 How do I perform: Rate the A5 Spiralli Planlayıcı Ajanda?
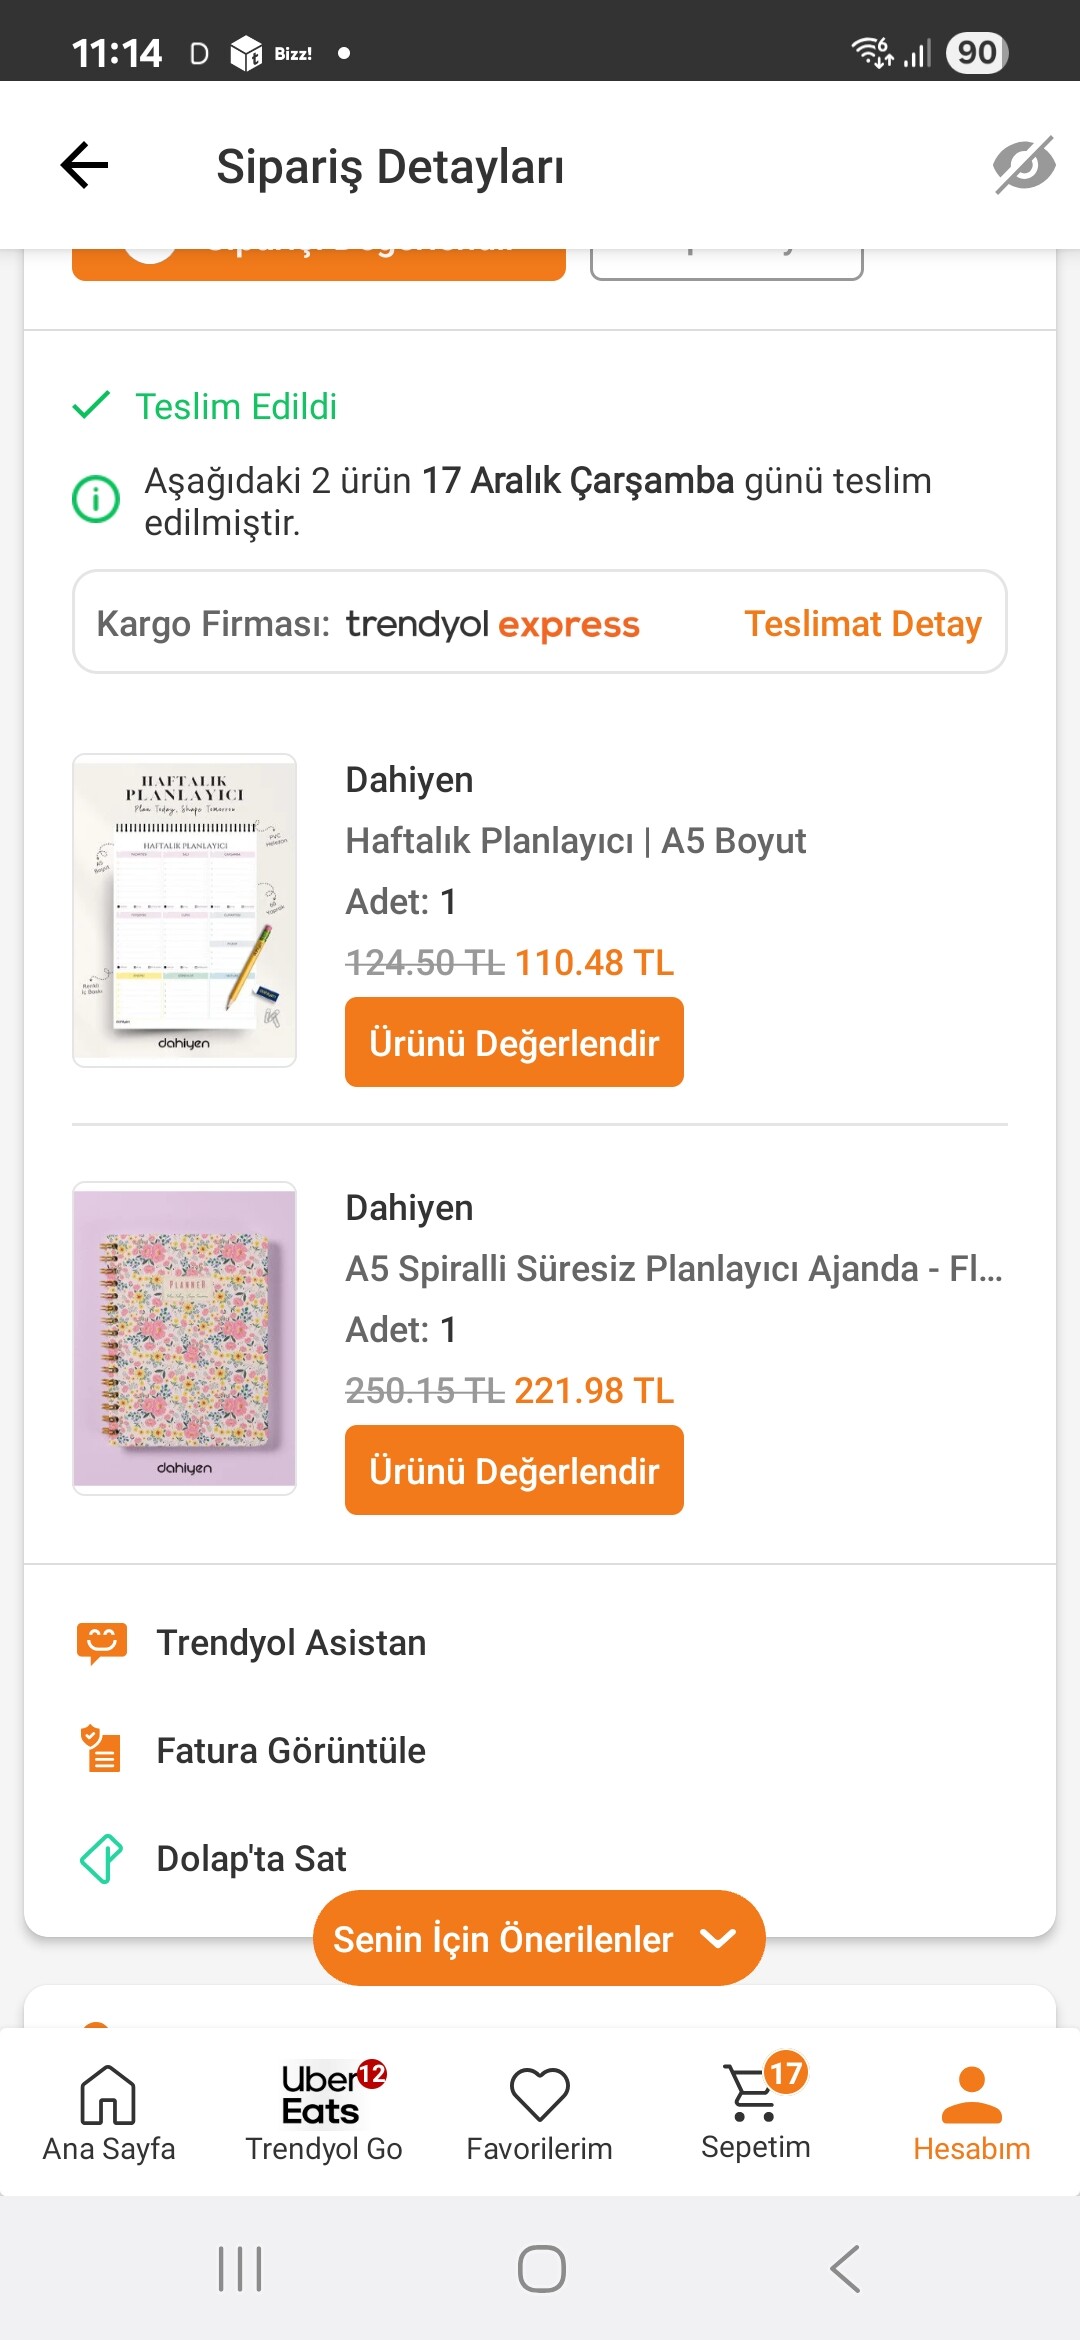tap(514, 1471)
